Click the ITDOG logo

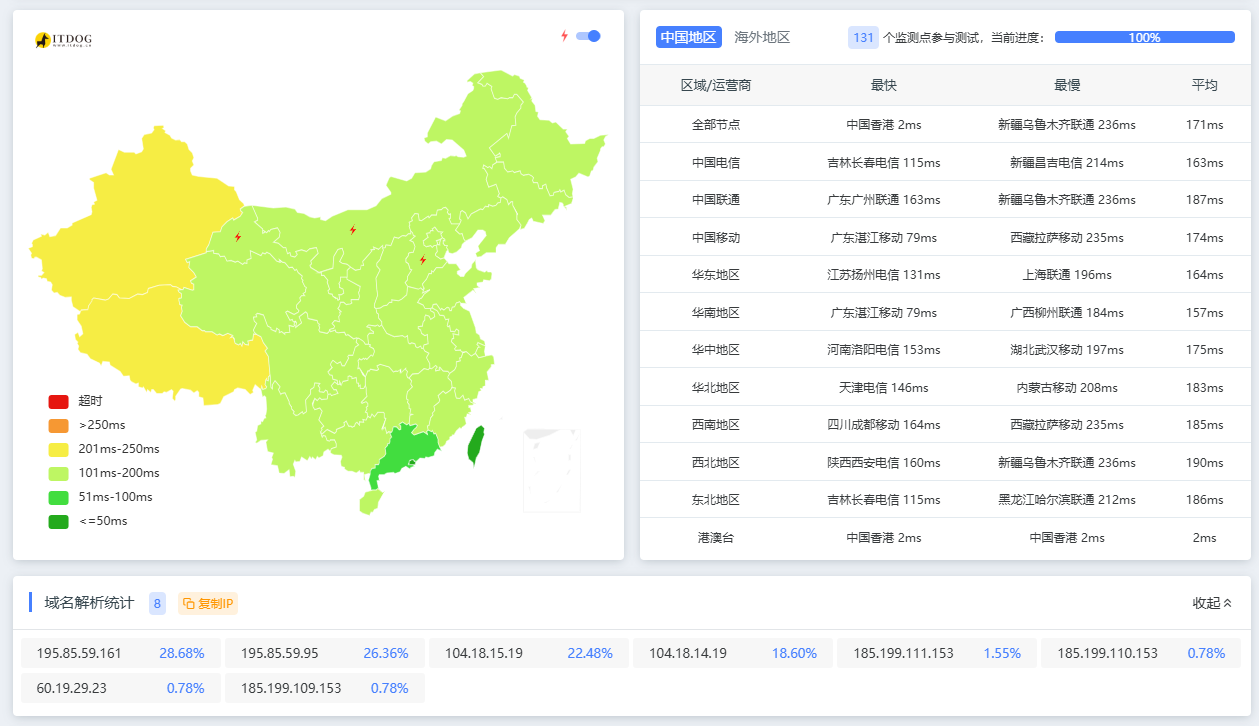point(64,40)
